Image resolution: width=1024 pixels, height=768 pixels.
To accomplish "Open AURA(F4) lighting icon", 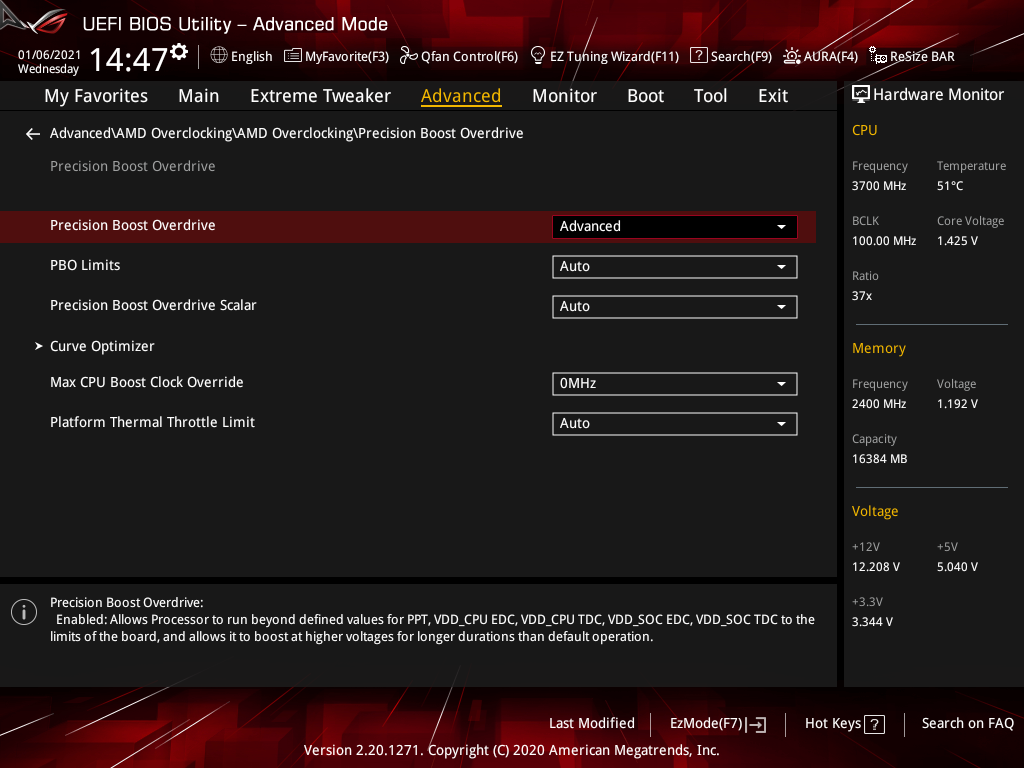I will point(792,56).
